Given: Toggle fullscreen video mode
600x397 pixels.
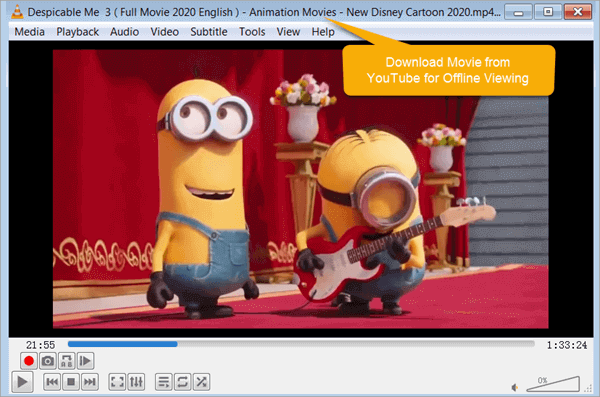Looking at the screenshot, I should 117,382.
